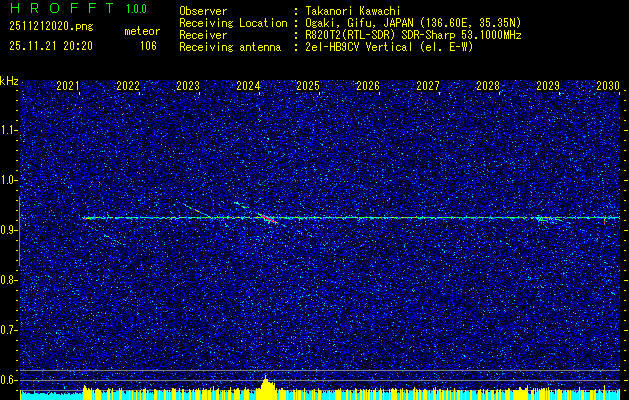Click the yellow power peak at the bottom

pos(266,388)
